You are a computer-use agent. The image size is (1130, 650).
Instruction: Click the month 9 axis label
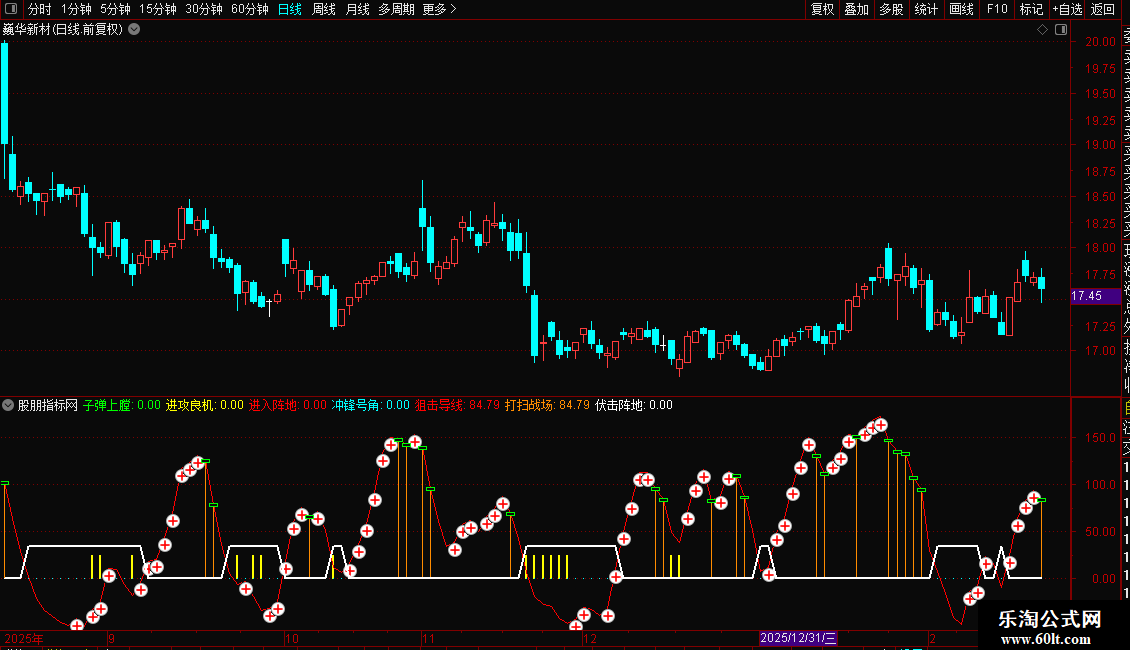pos(112,638)
